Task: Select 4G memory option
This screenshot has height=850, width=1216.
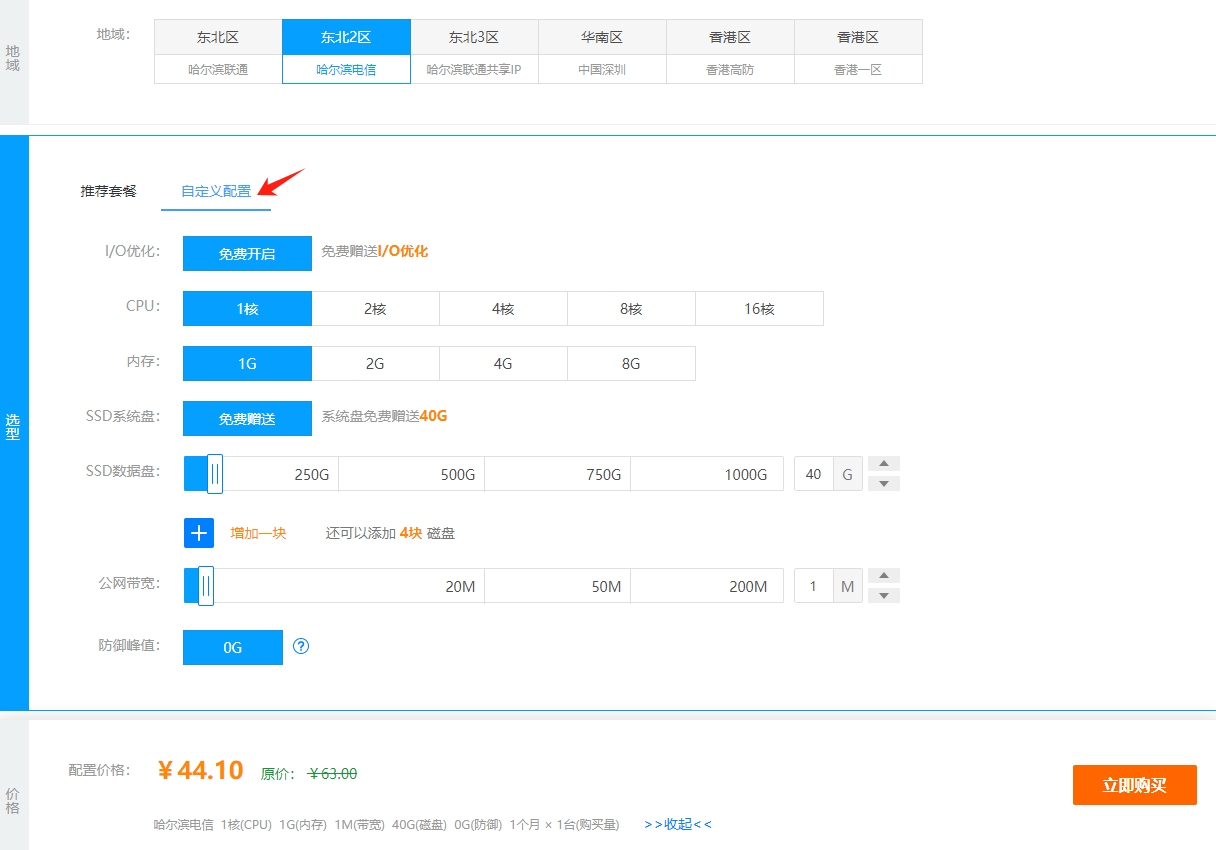Action: click(x=503, y=364)
